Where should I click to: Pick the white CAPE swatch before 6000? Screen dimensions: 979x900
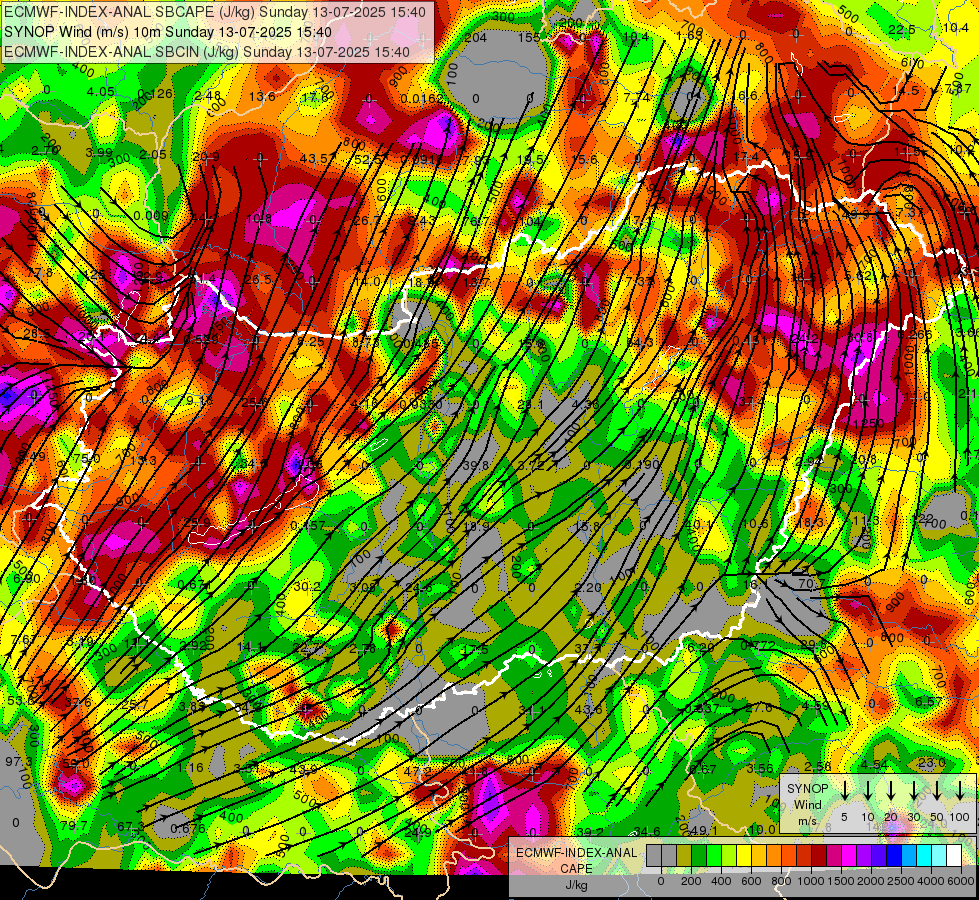click(955, 856)
